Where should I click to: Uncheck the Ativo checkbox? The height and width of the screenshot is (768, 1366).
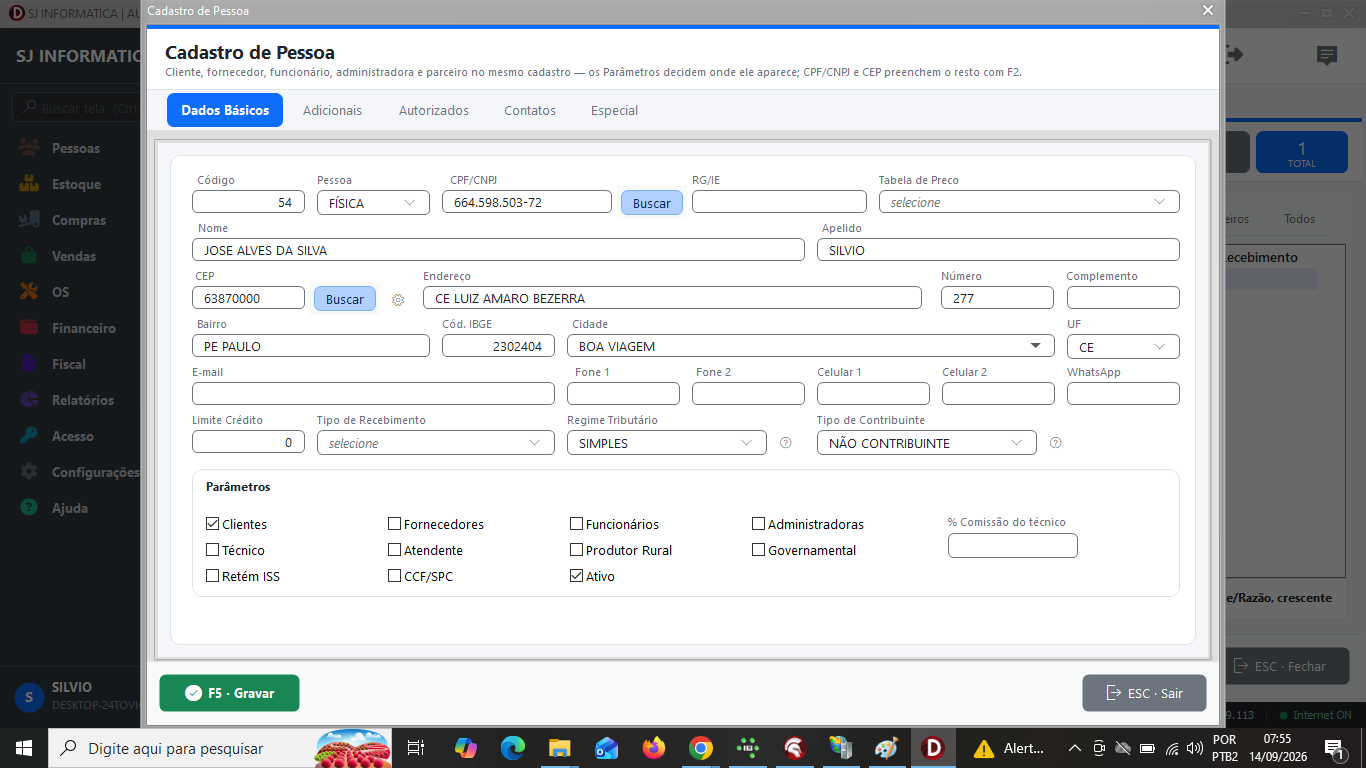tap(576, 576)
